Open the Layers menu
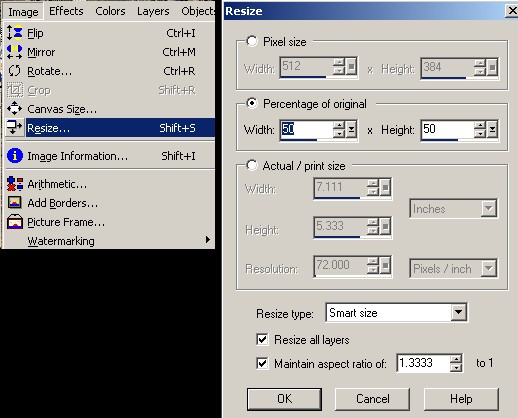This screenshot has height=418, width=518. (x=153, y=11)
